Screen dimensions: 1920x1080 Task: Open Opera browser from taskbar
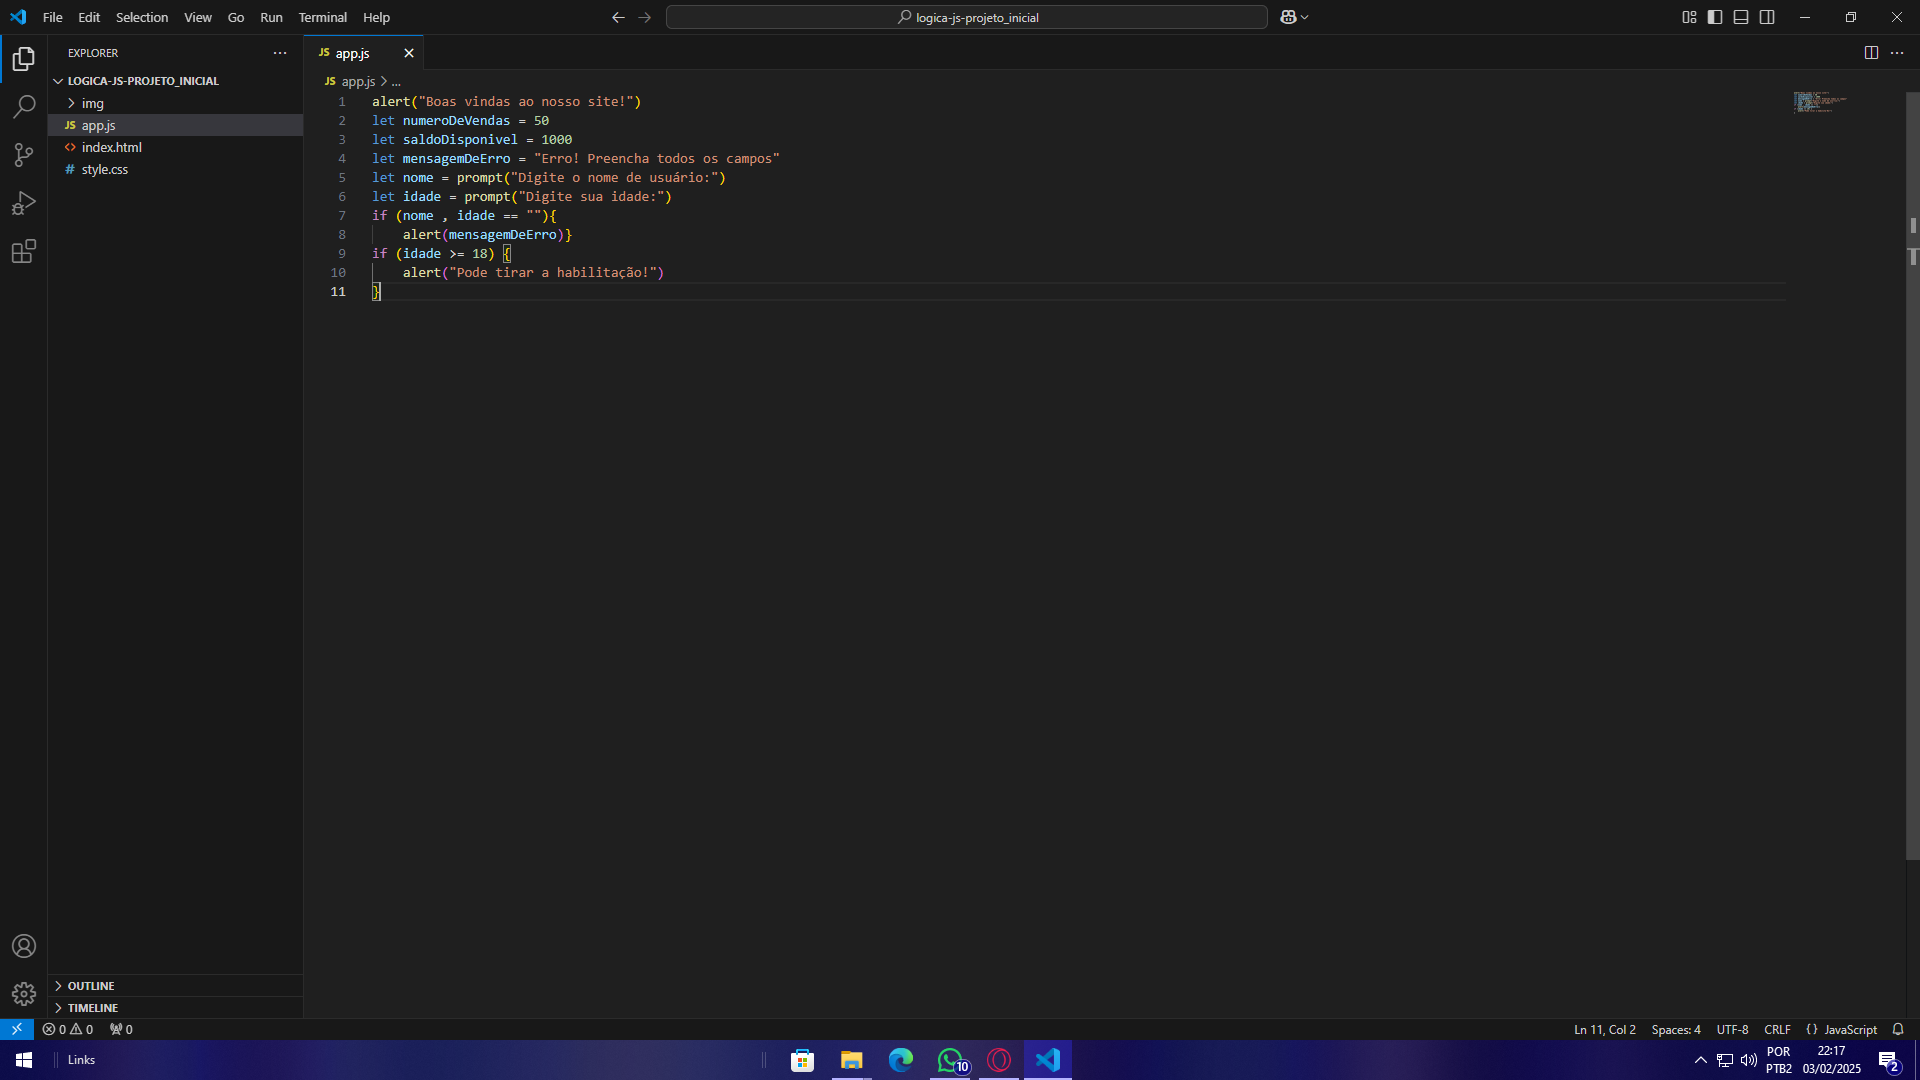999,1060
